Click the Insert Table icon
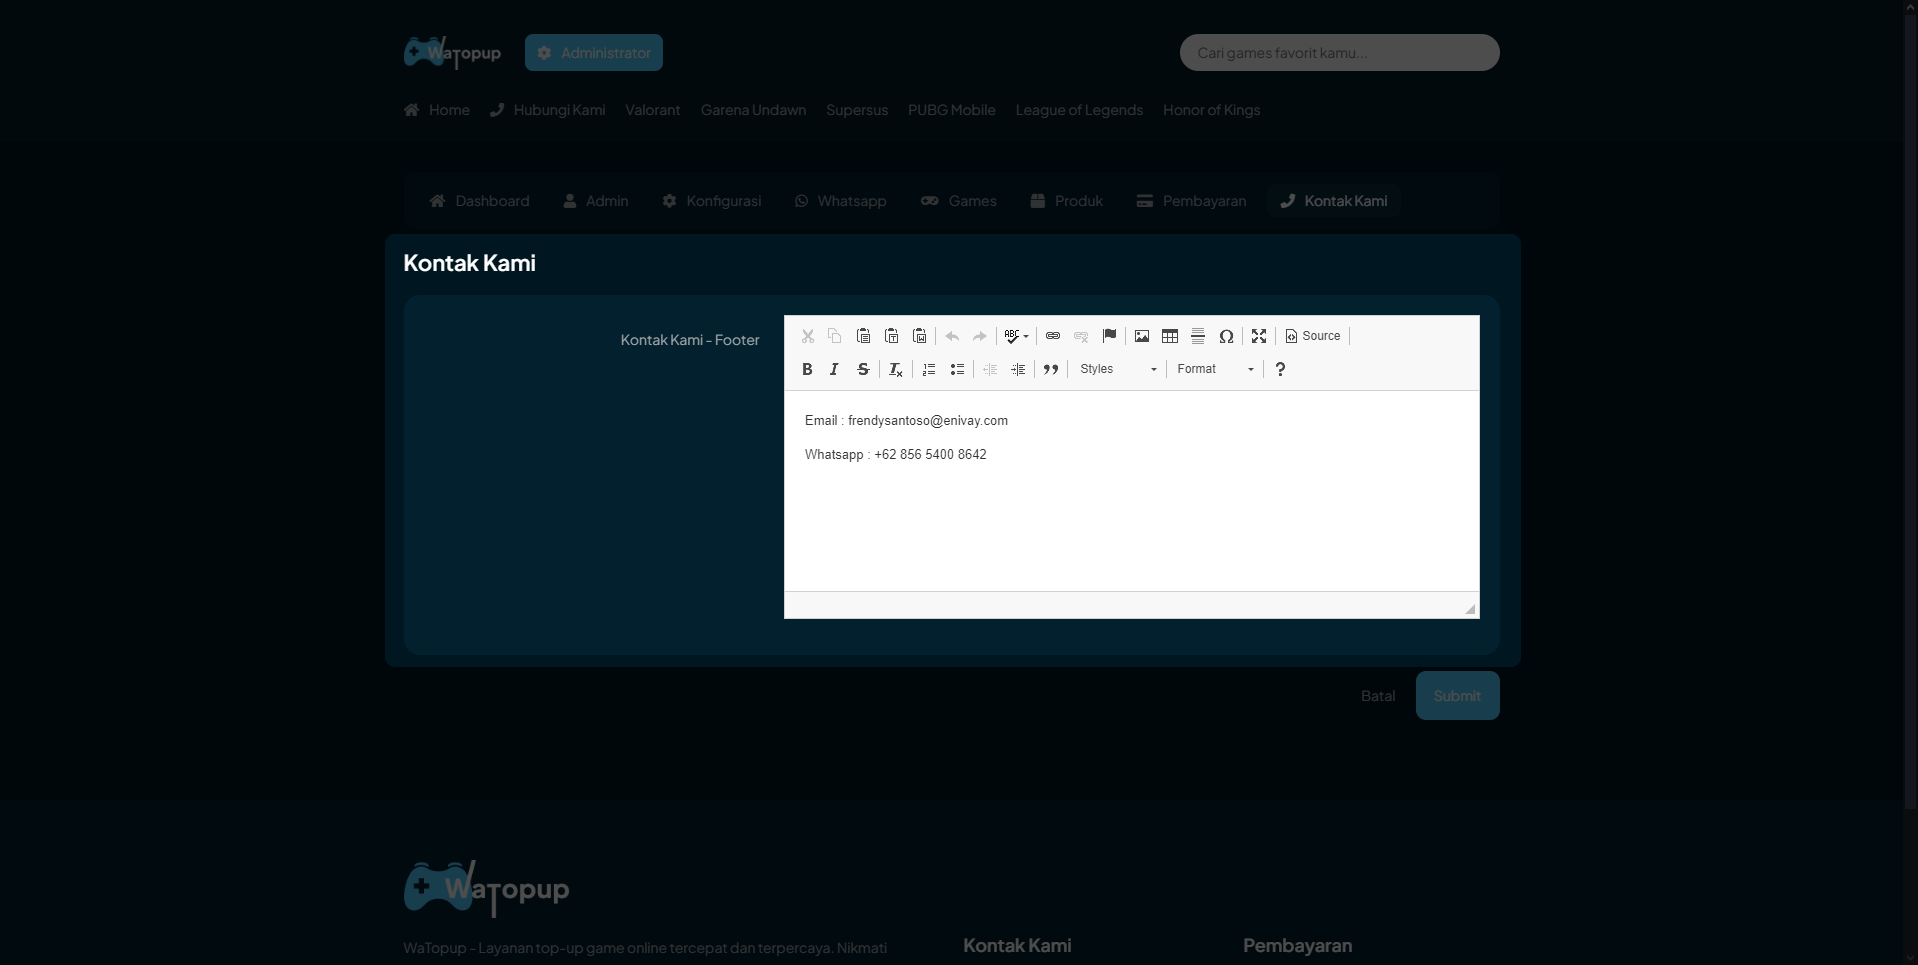This screenshot has width=1918, height=965. pos(1170,336)
